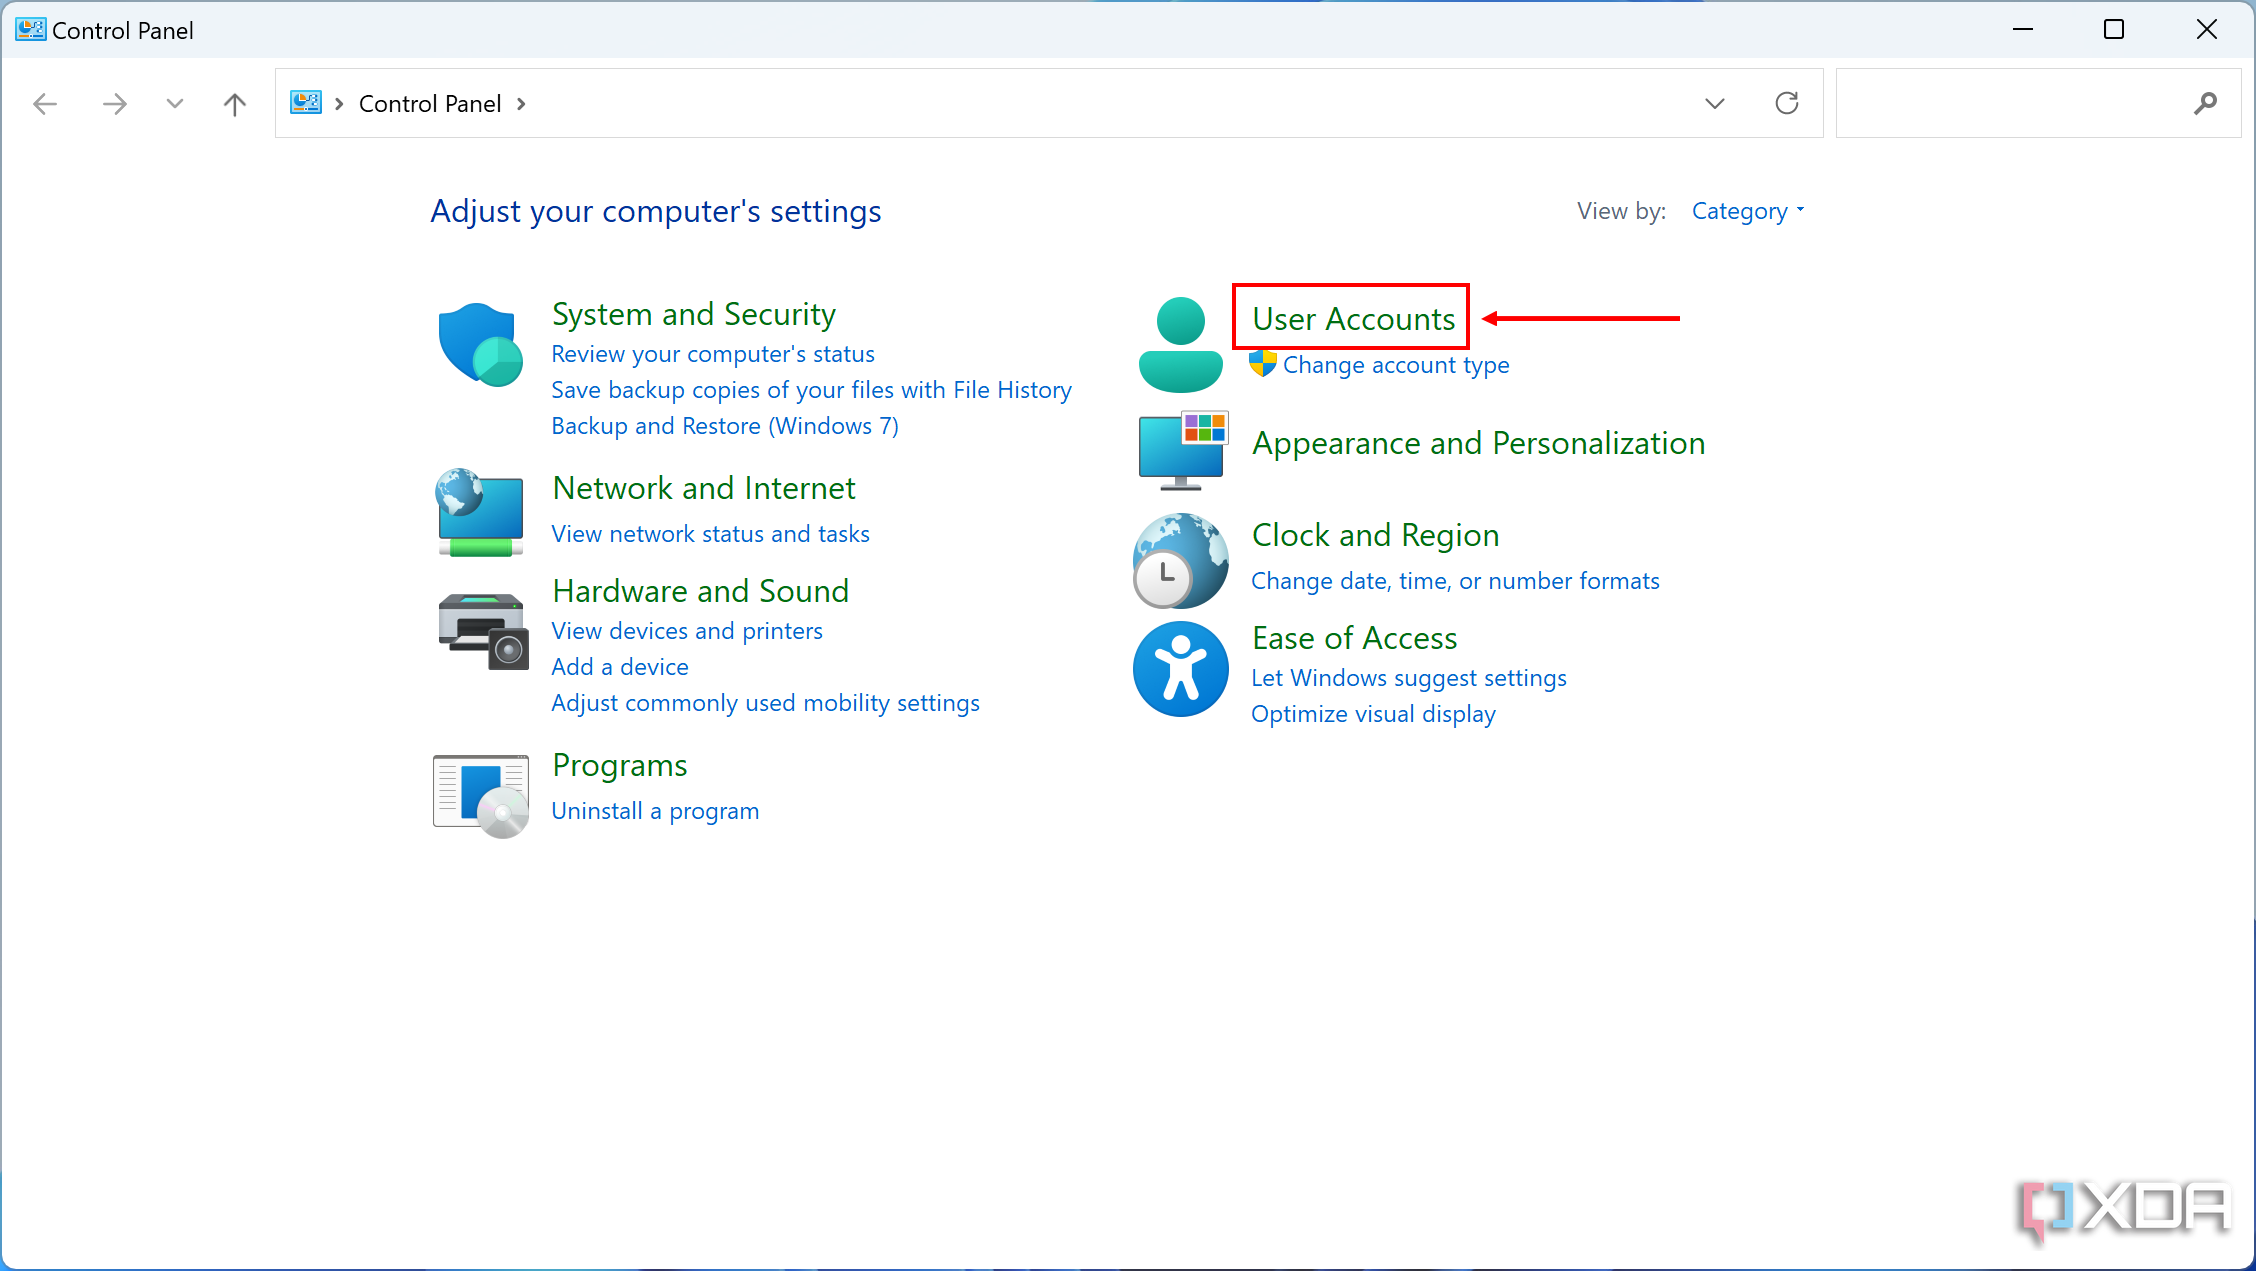Click Review your computer's status
Image resolution: width=2256 pixels, height=1271 pixels.
711,353
